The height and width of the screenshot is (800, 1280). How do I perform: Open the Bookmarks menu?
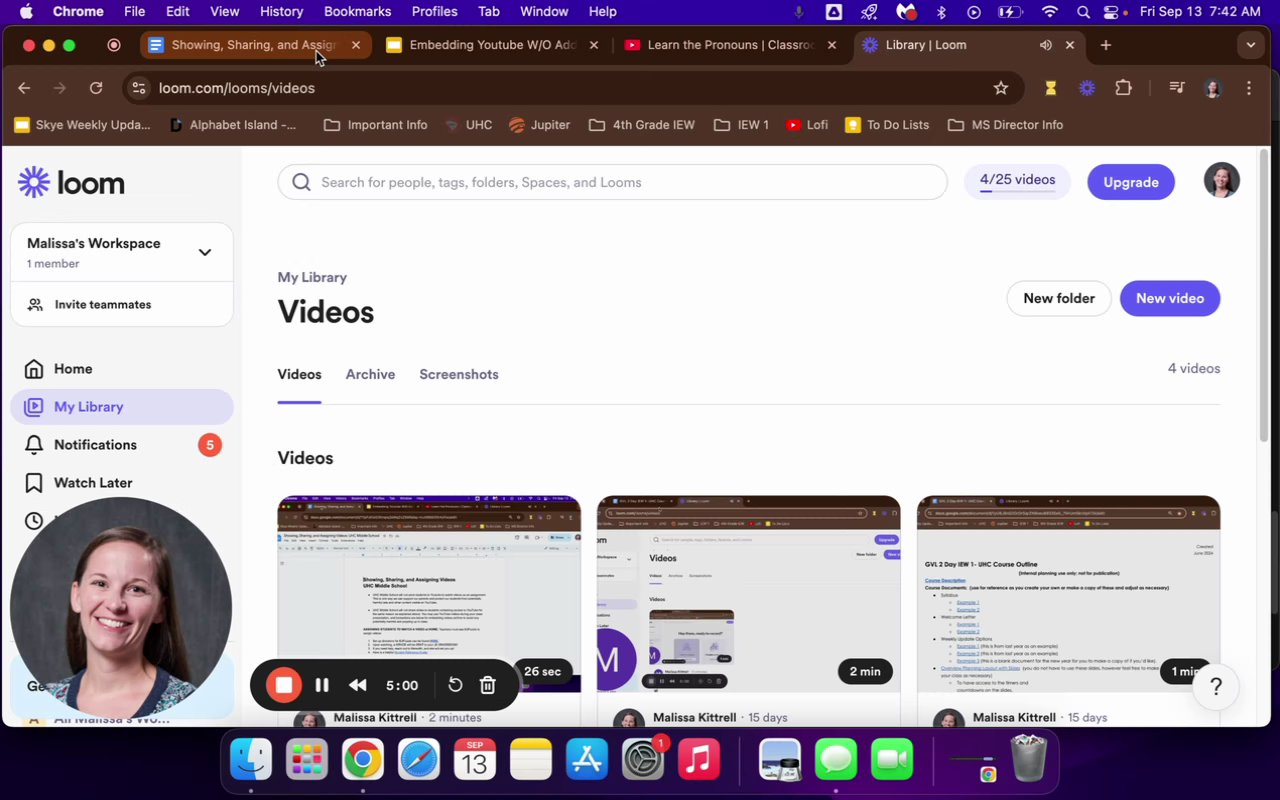(357, 11)
